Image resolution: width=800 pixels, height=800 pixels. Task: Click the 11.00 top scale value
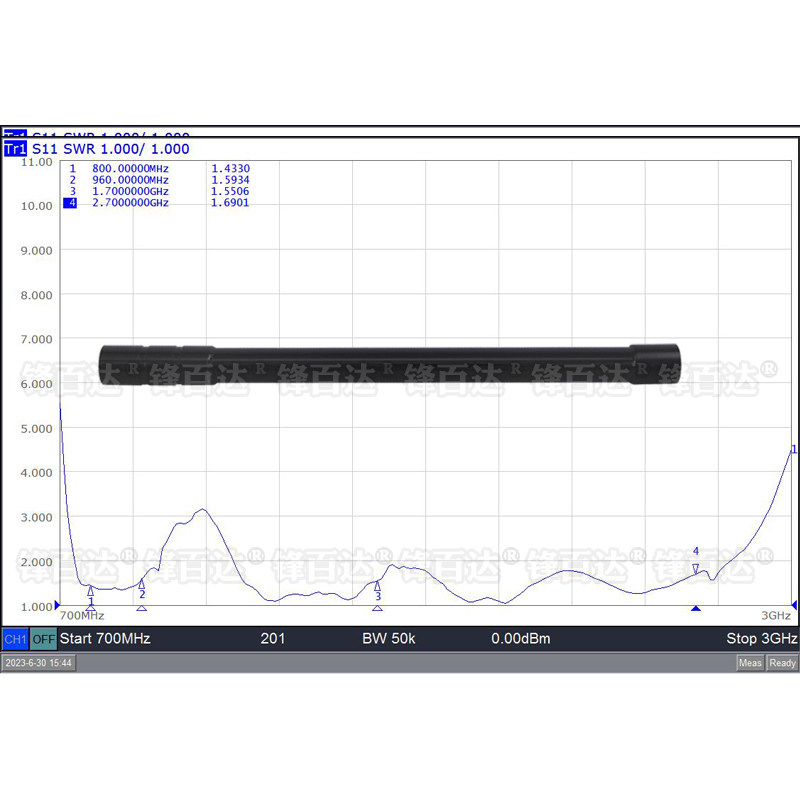click(36, 162)
